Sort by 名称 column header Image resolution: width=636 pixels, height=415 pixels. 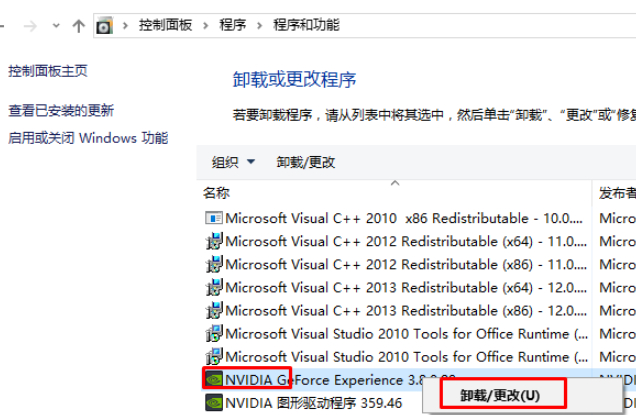(216, 193)
